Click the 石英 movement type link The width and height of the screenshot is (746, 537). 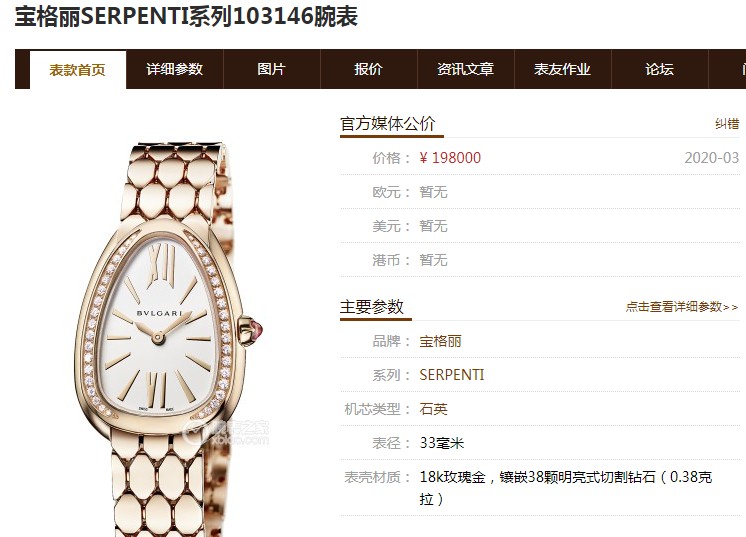tap(433, 409)
